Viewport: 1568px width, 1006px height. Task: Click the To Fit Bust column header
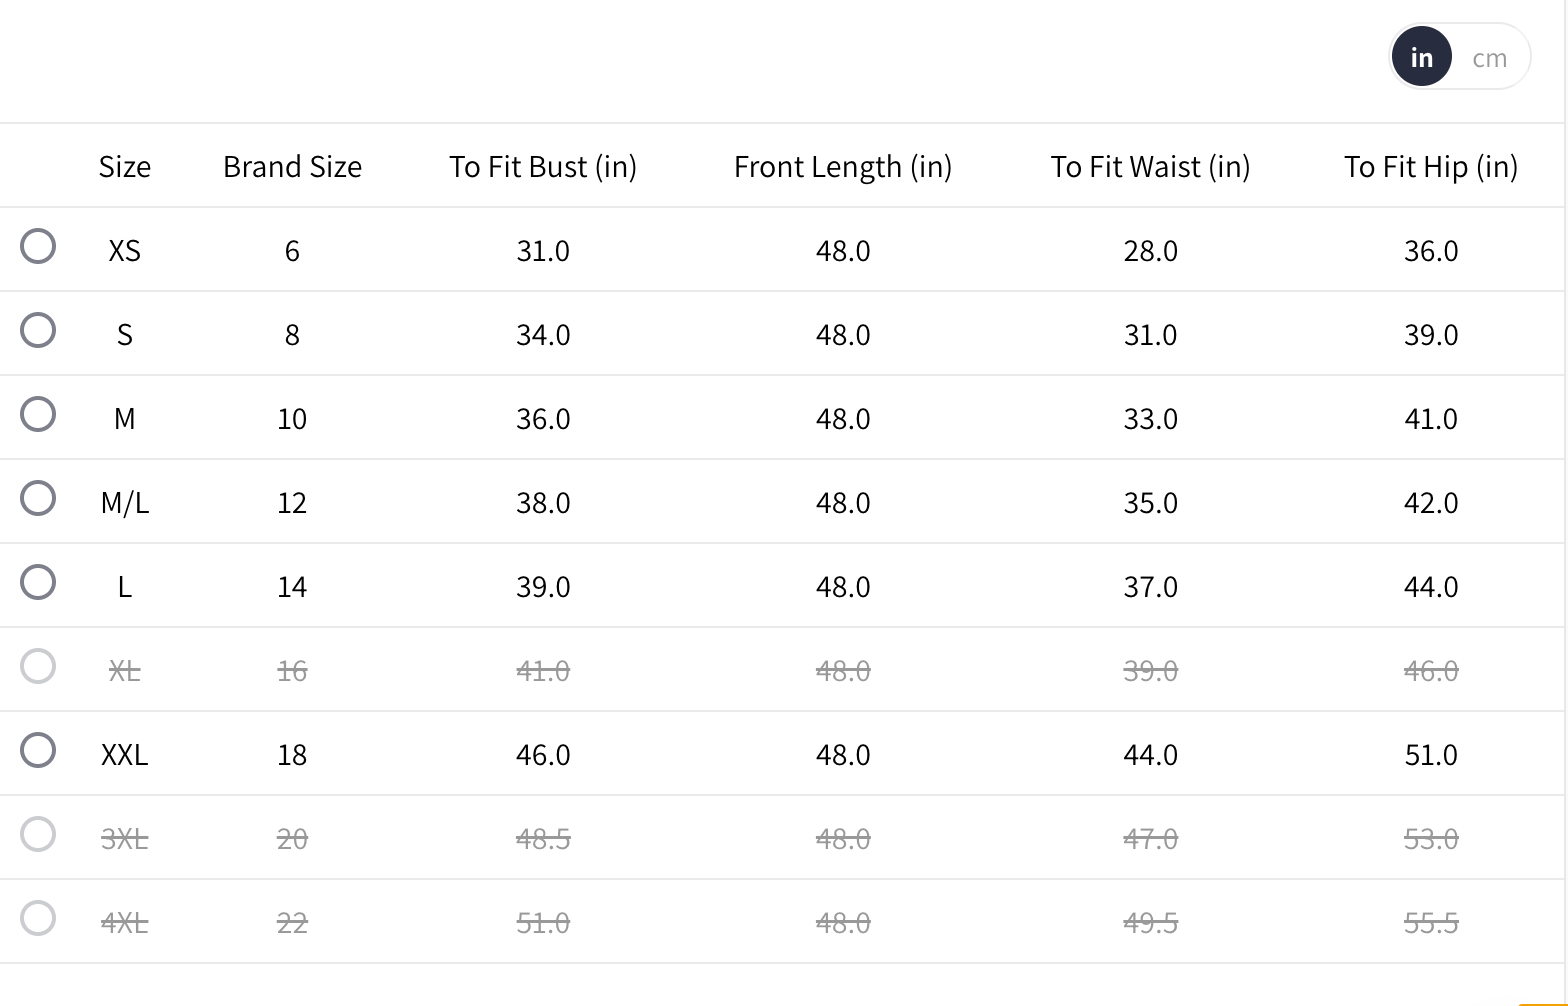(543, 166)
